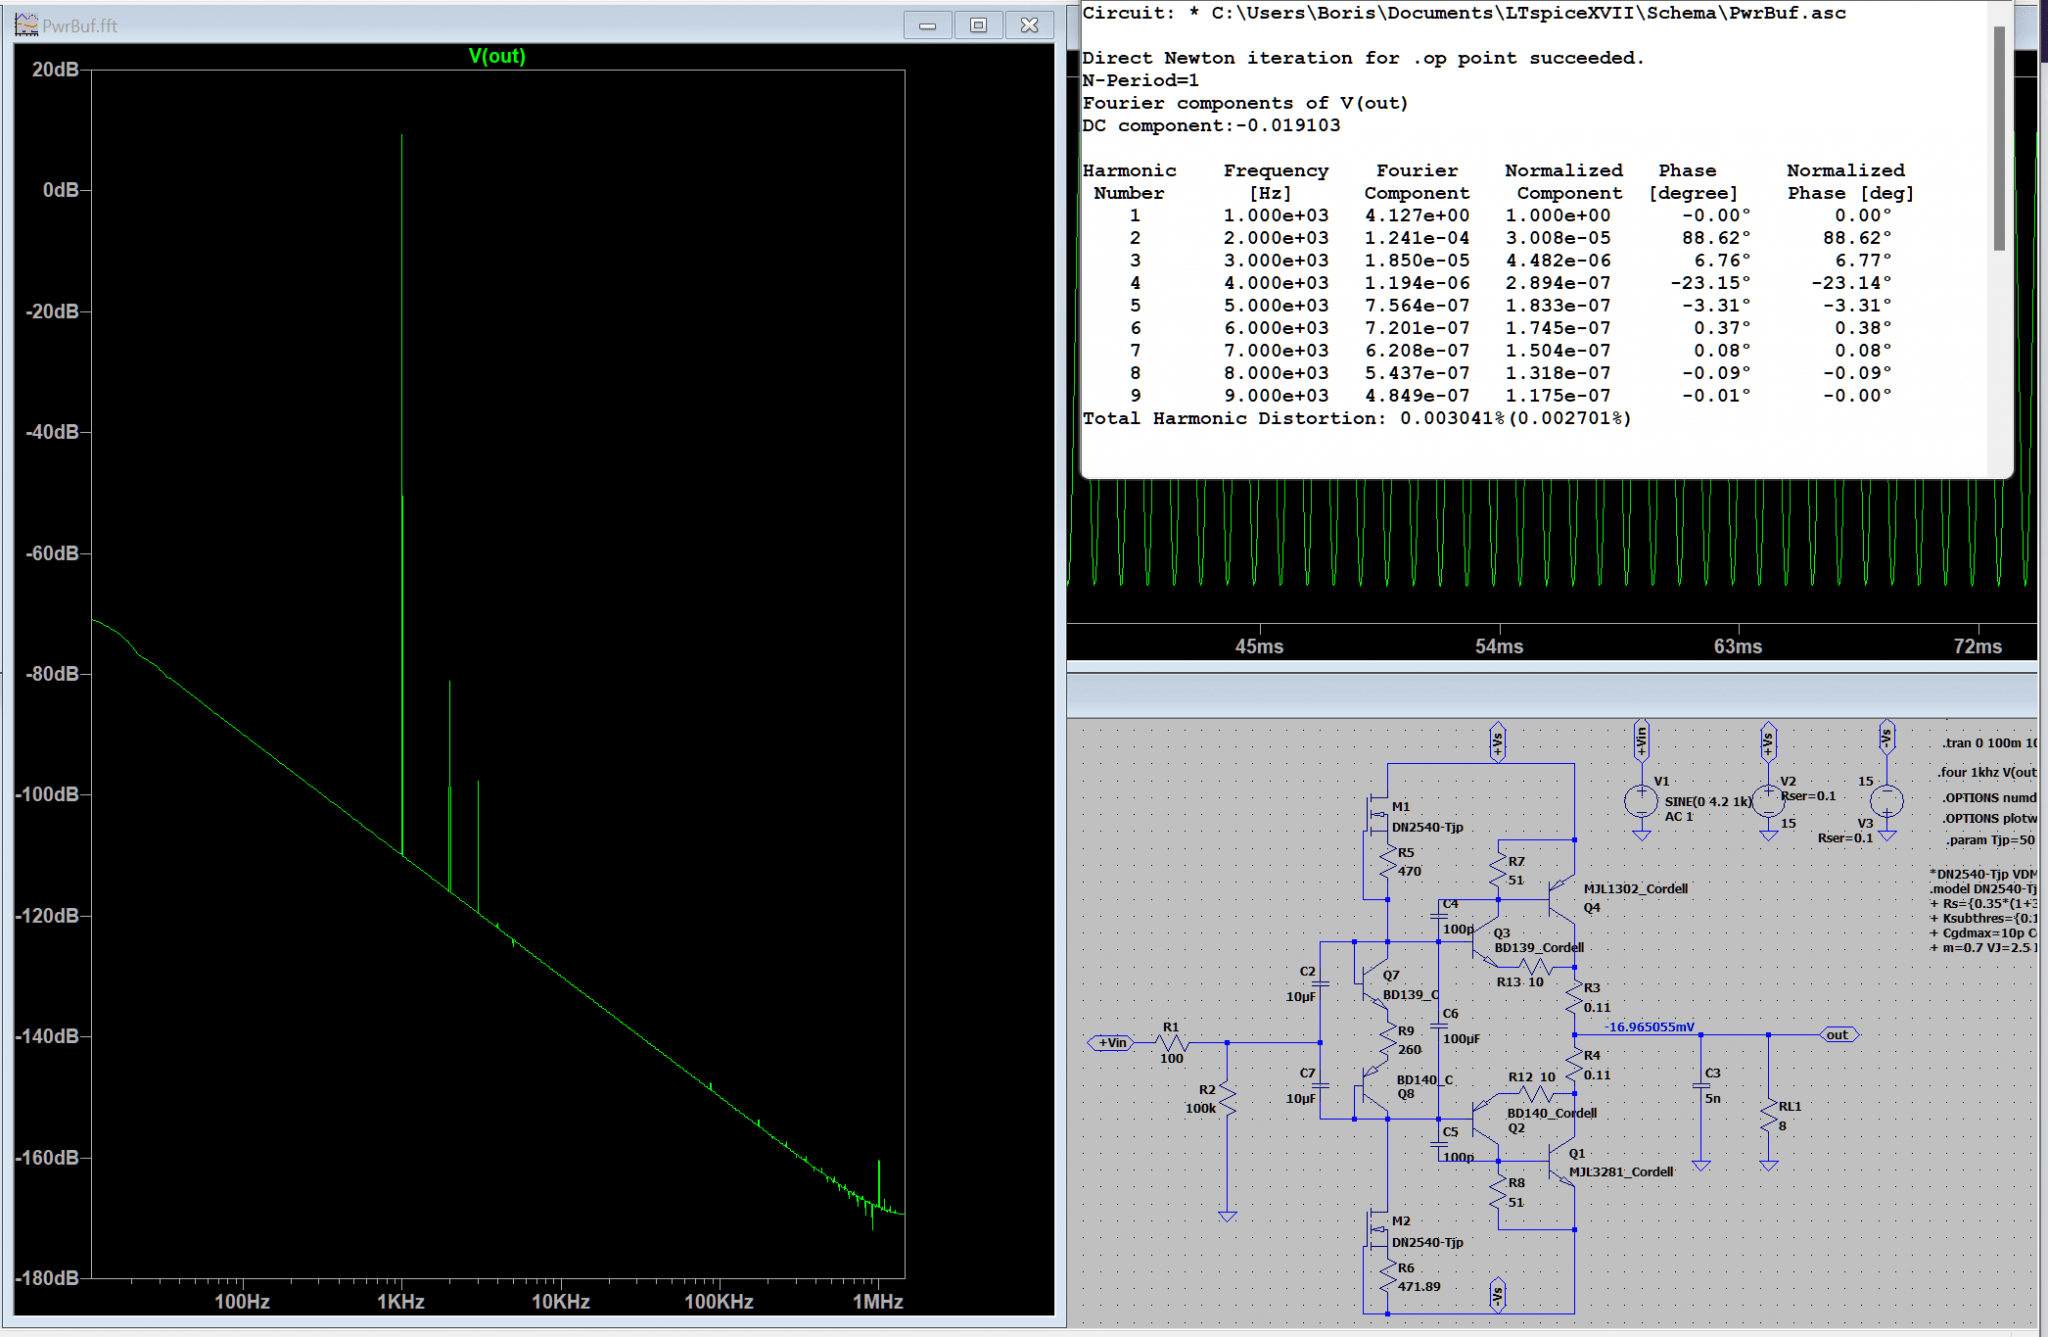Click the 4.127e+00 Fourier component value
Image resolution: width=2048 pixels, height=1337 pixels.
coord(1417,215)
